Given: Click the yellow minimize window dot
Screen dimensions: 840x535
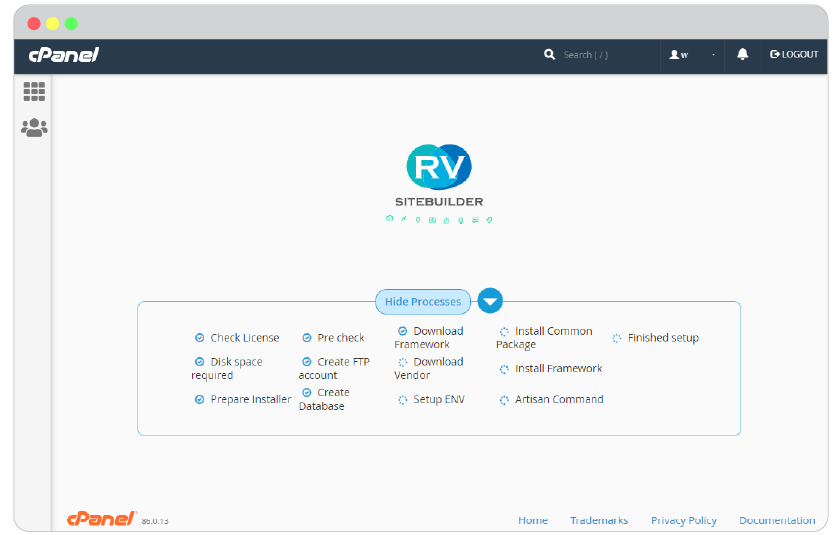Looking at the screenshot, I should pos(52,24).
